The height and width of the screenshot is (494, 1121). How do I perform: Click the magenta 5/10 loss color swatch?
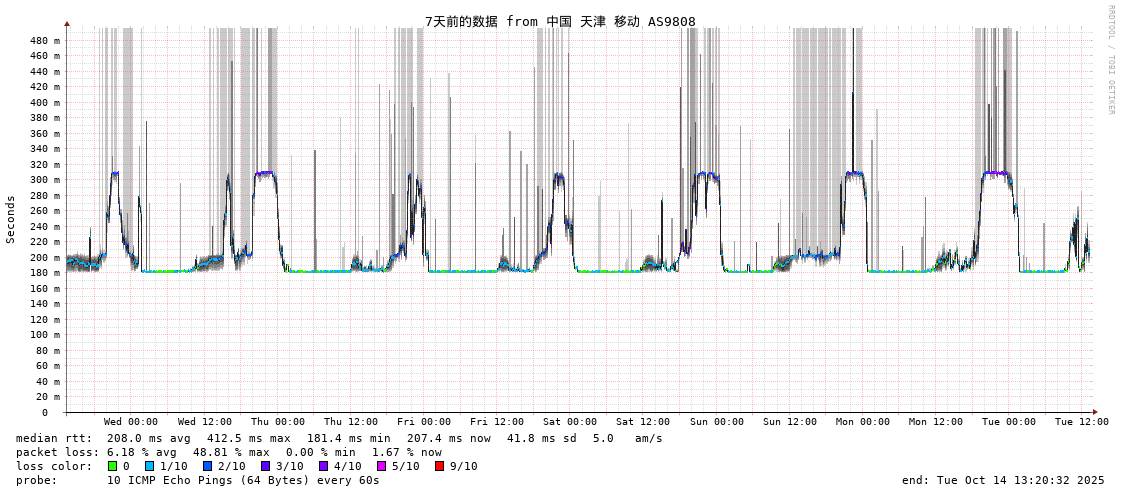pos(382,466)
